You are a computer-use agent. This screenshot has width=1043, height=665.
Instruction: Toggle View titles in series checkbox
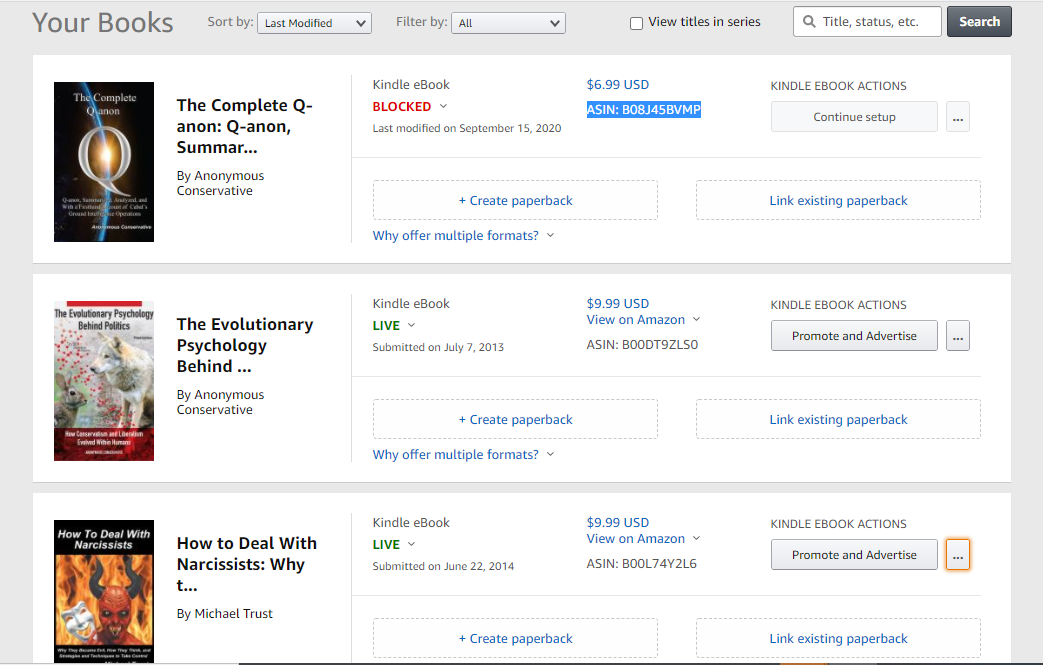coord(637,23)
